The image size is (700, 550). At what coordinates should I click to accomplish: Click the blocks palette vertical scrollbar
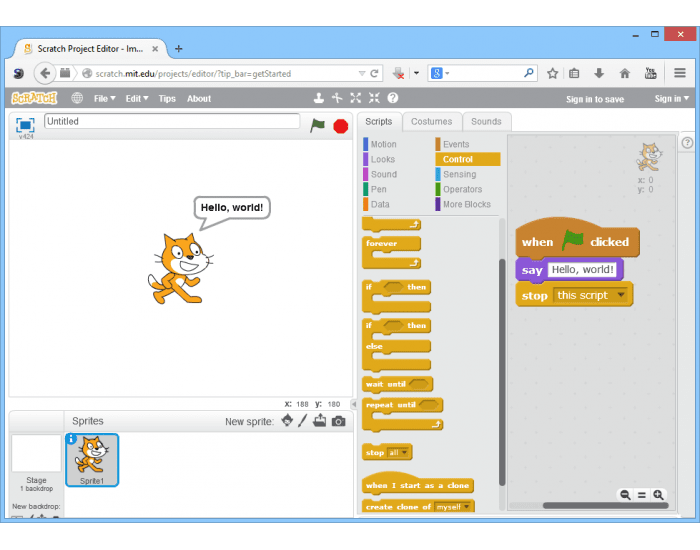click(502, 371)
